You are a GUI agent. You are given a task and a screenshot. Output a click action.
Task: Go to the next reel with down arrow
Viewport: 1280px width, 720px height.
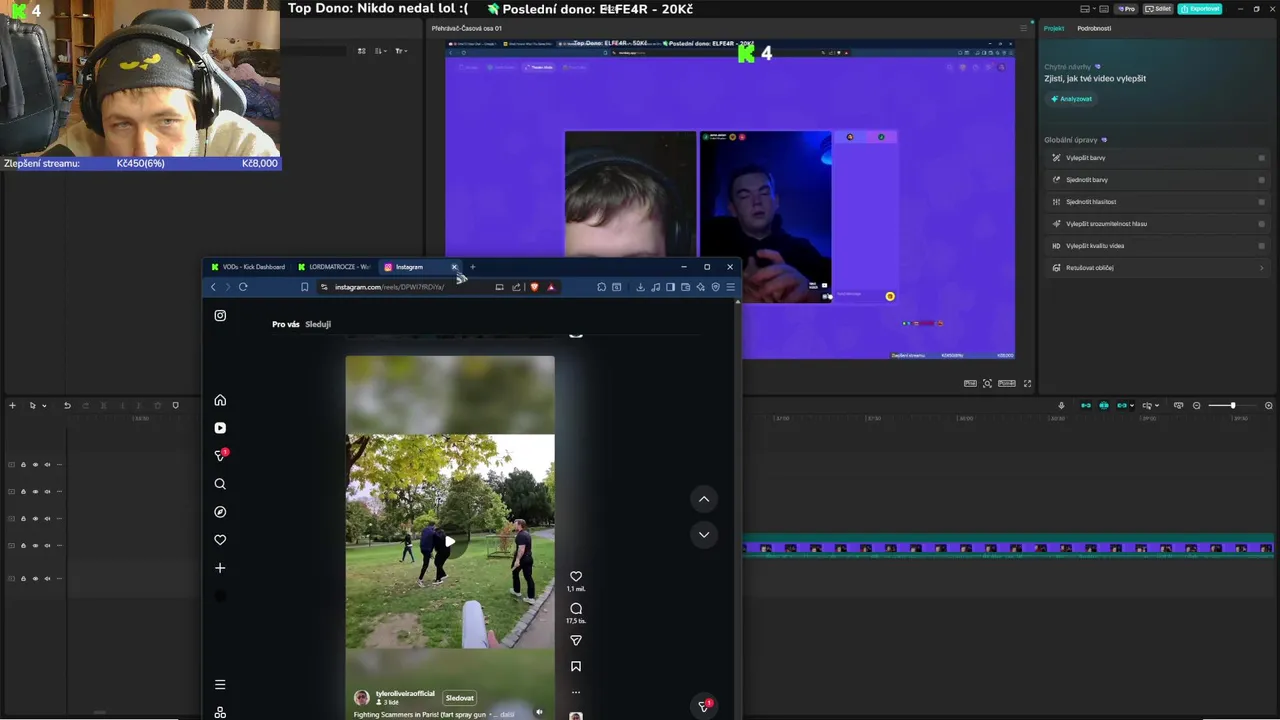[704, 535]
